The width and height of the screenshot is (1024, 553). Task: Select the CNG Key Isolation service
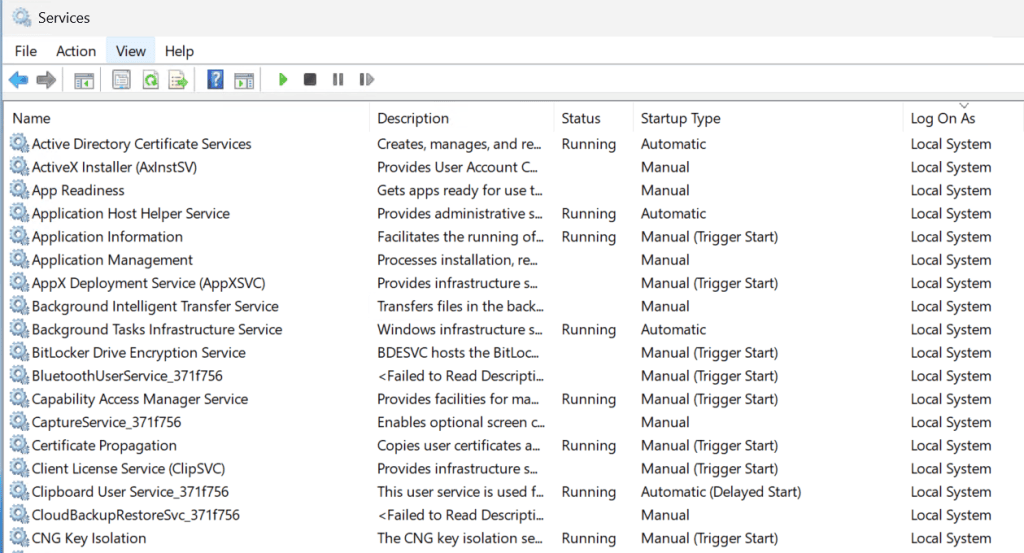pos(89,538)
